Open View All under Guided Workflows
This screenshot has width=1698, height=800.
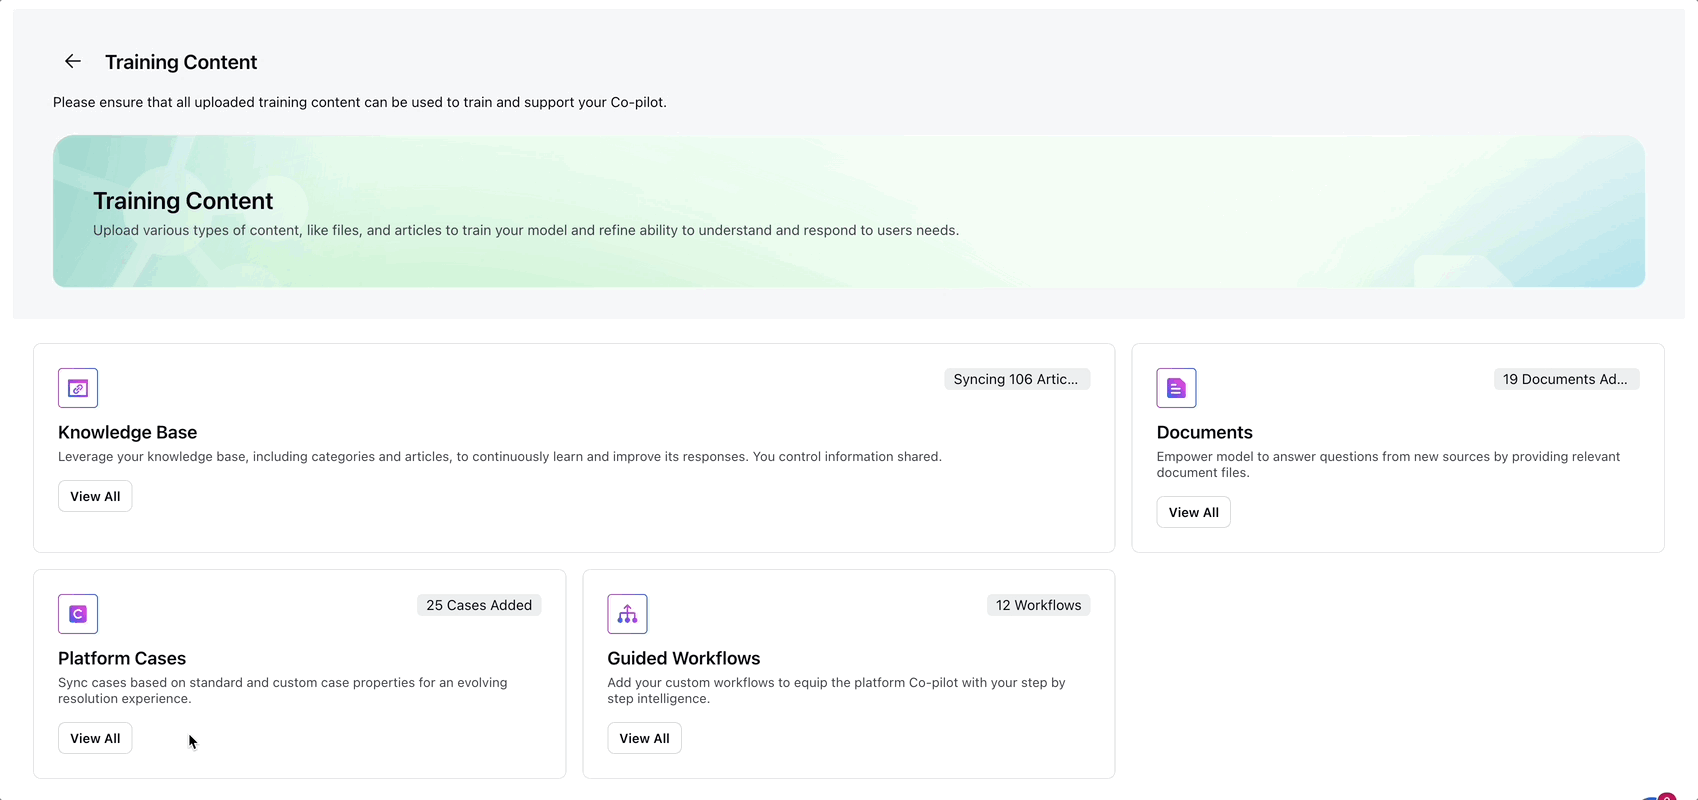(644, 738)
